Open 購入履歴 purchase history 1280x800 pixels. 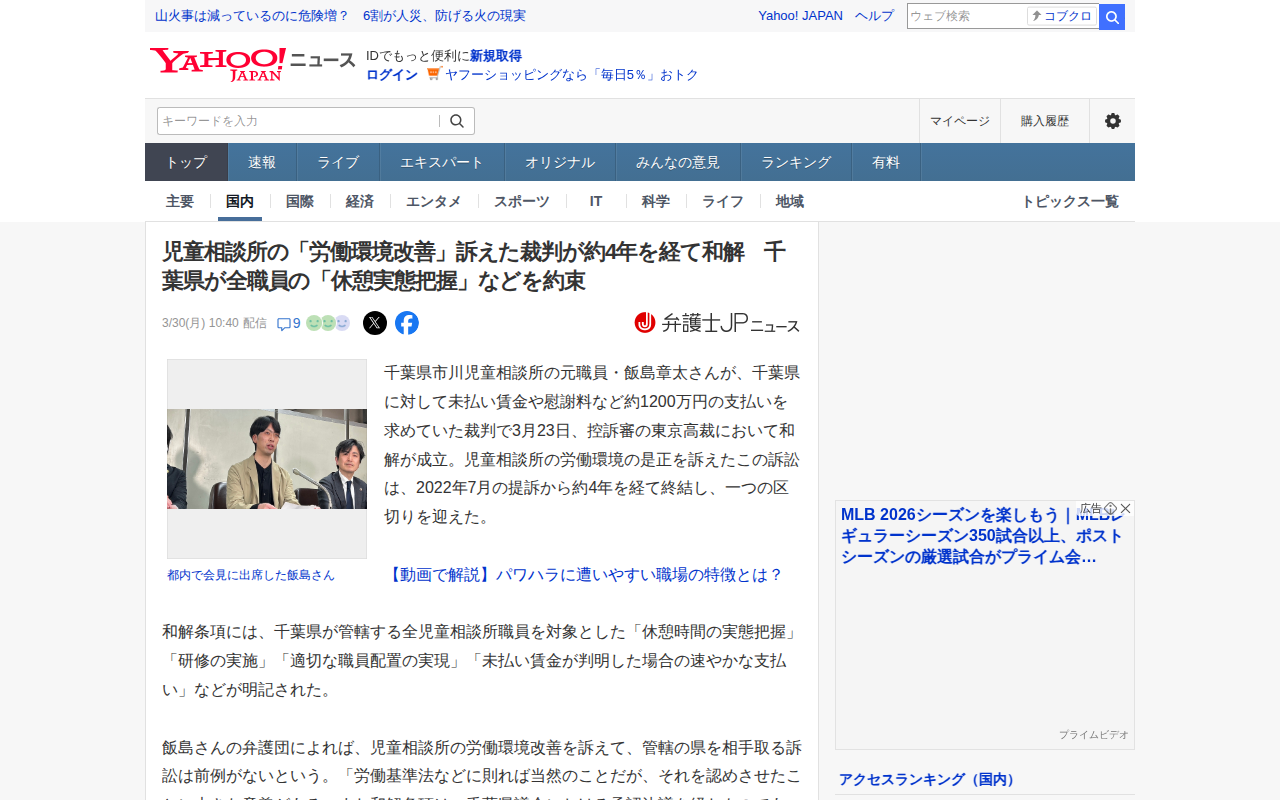1045,121
